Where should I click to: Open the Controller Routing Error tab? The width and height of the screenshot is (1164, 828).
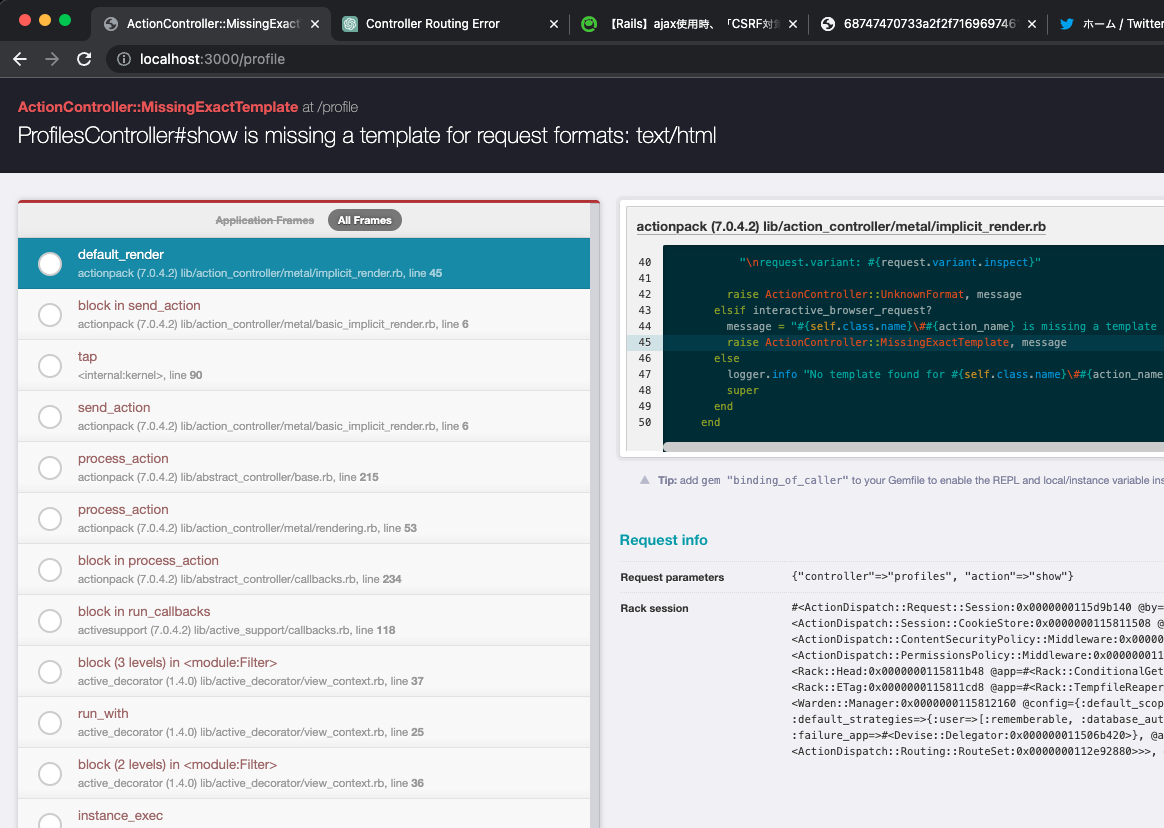click(x=432, y=24)
